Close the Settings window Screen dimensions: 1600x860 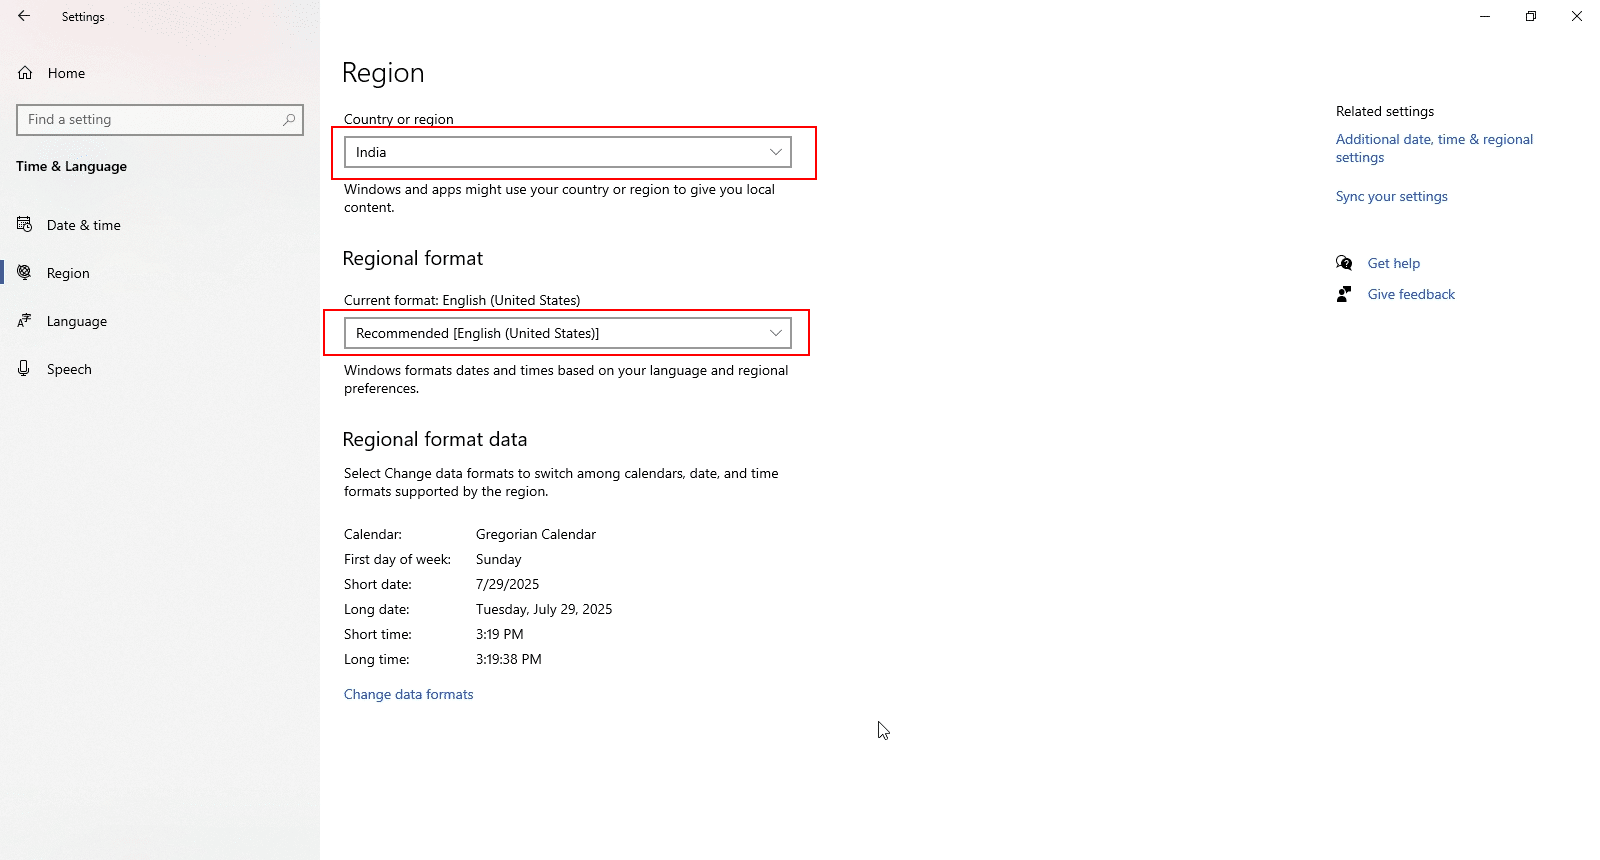coord(1577,16)
